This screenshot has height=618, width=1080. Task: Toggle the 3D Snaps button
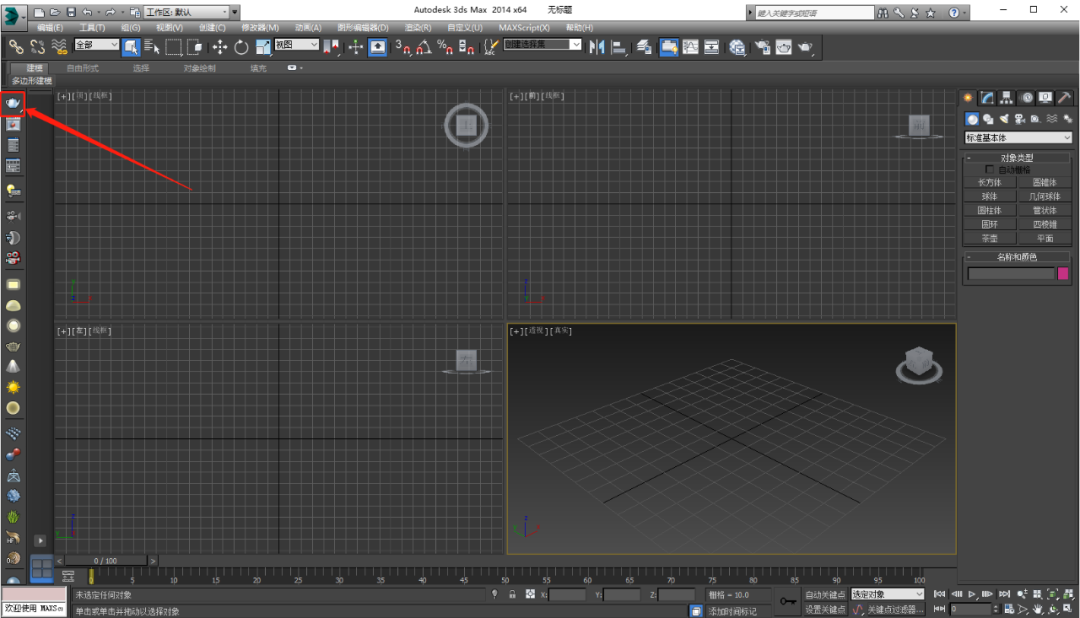coord(403,47)
